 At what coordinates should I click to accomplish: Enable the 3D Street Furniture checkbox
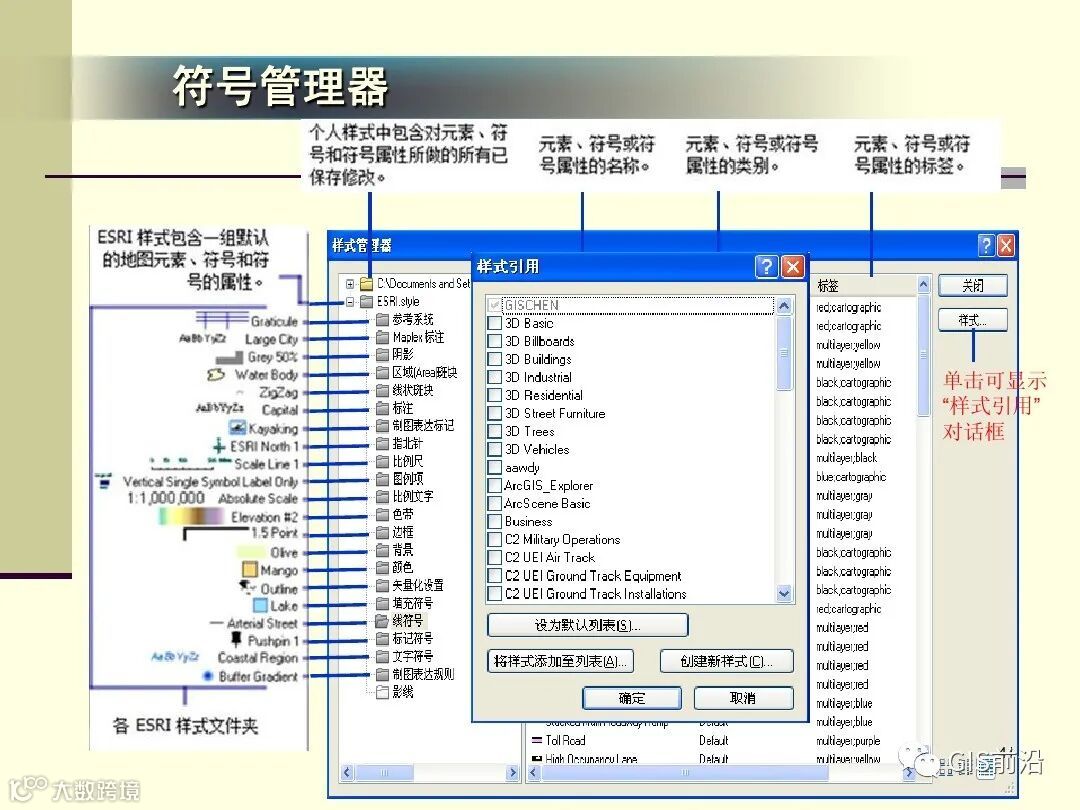coord(495,413)
